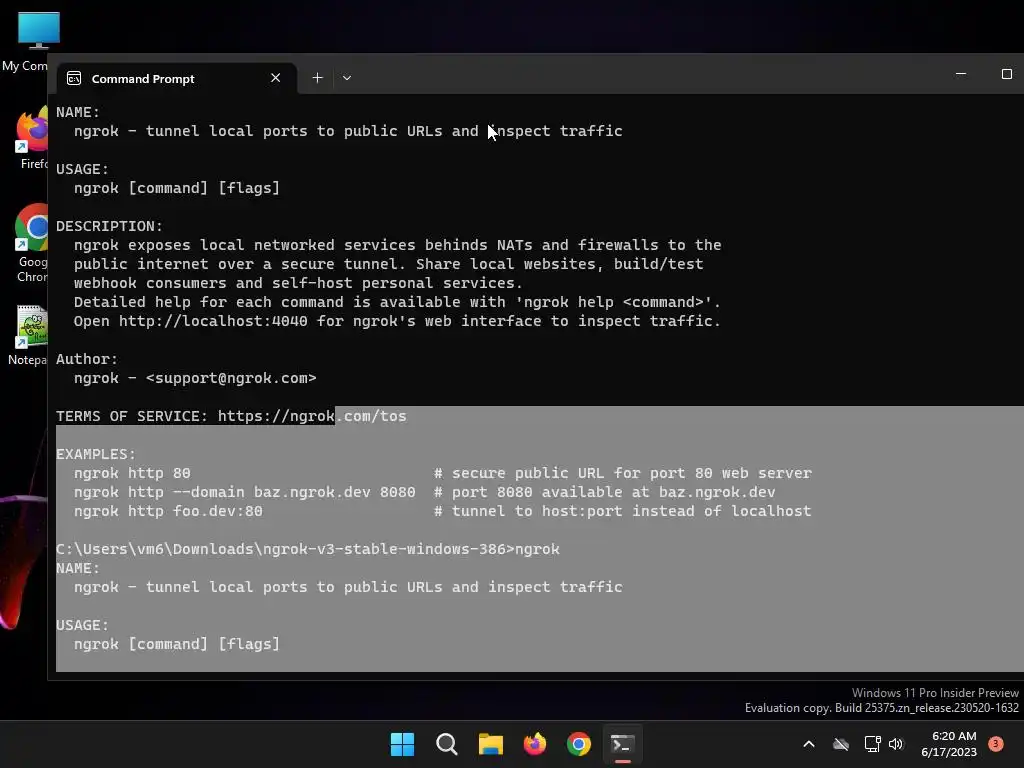Image resolution: width=1024 pixels, height=768 pixels.
Task: Click http://localhost:4040 in description text
Action: [x=213, y=321]
